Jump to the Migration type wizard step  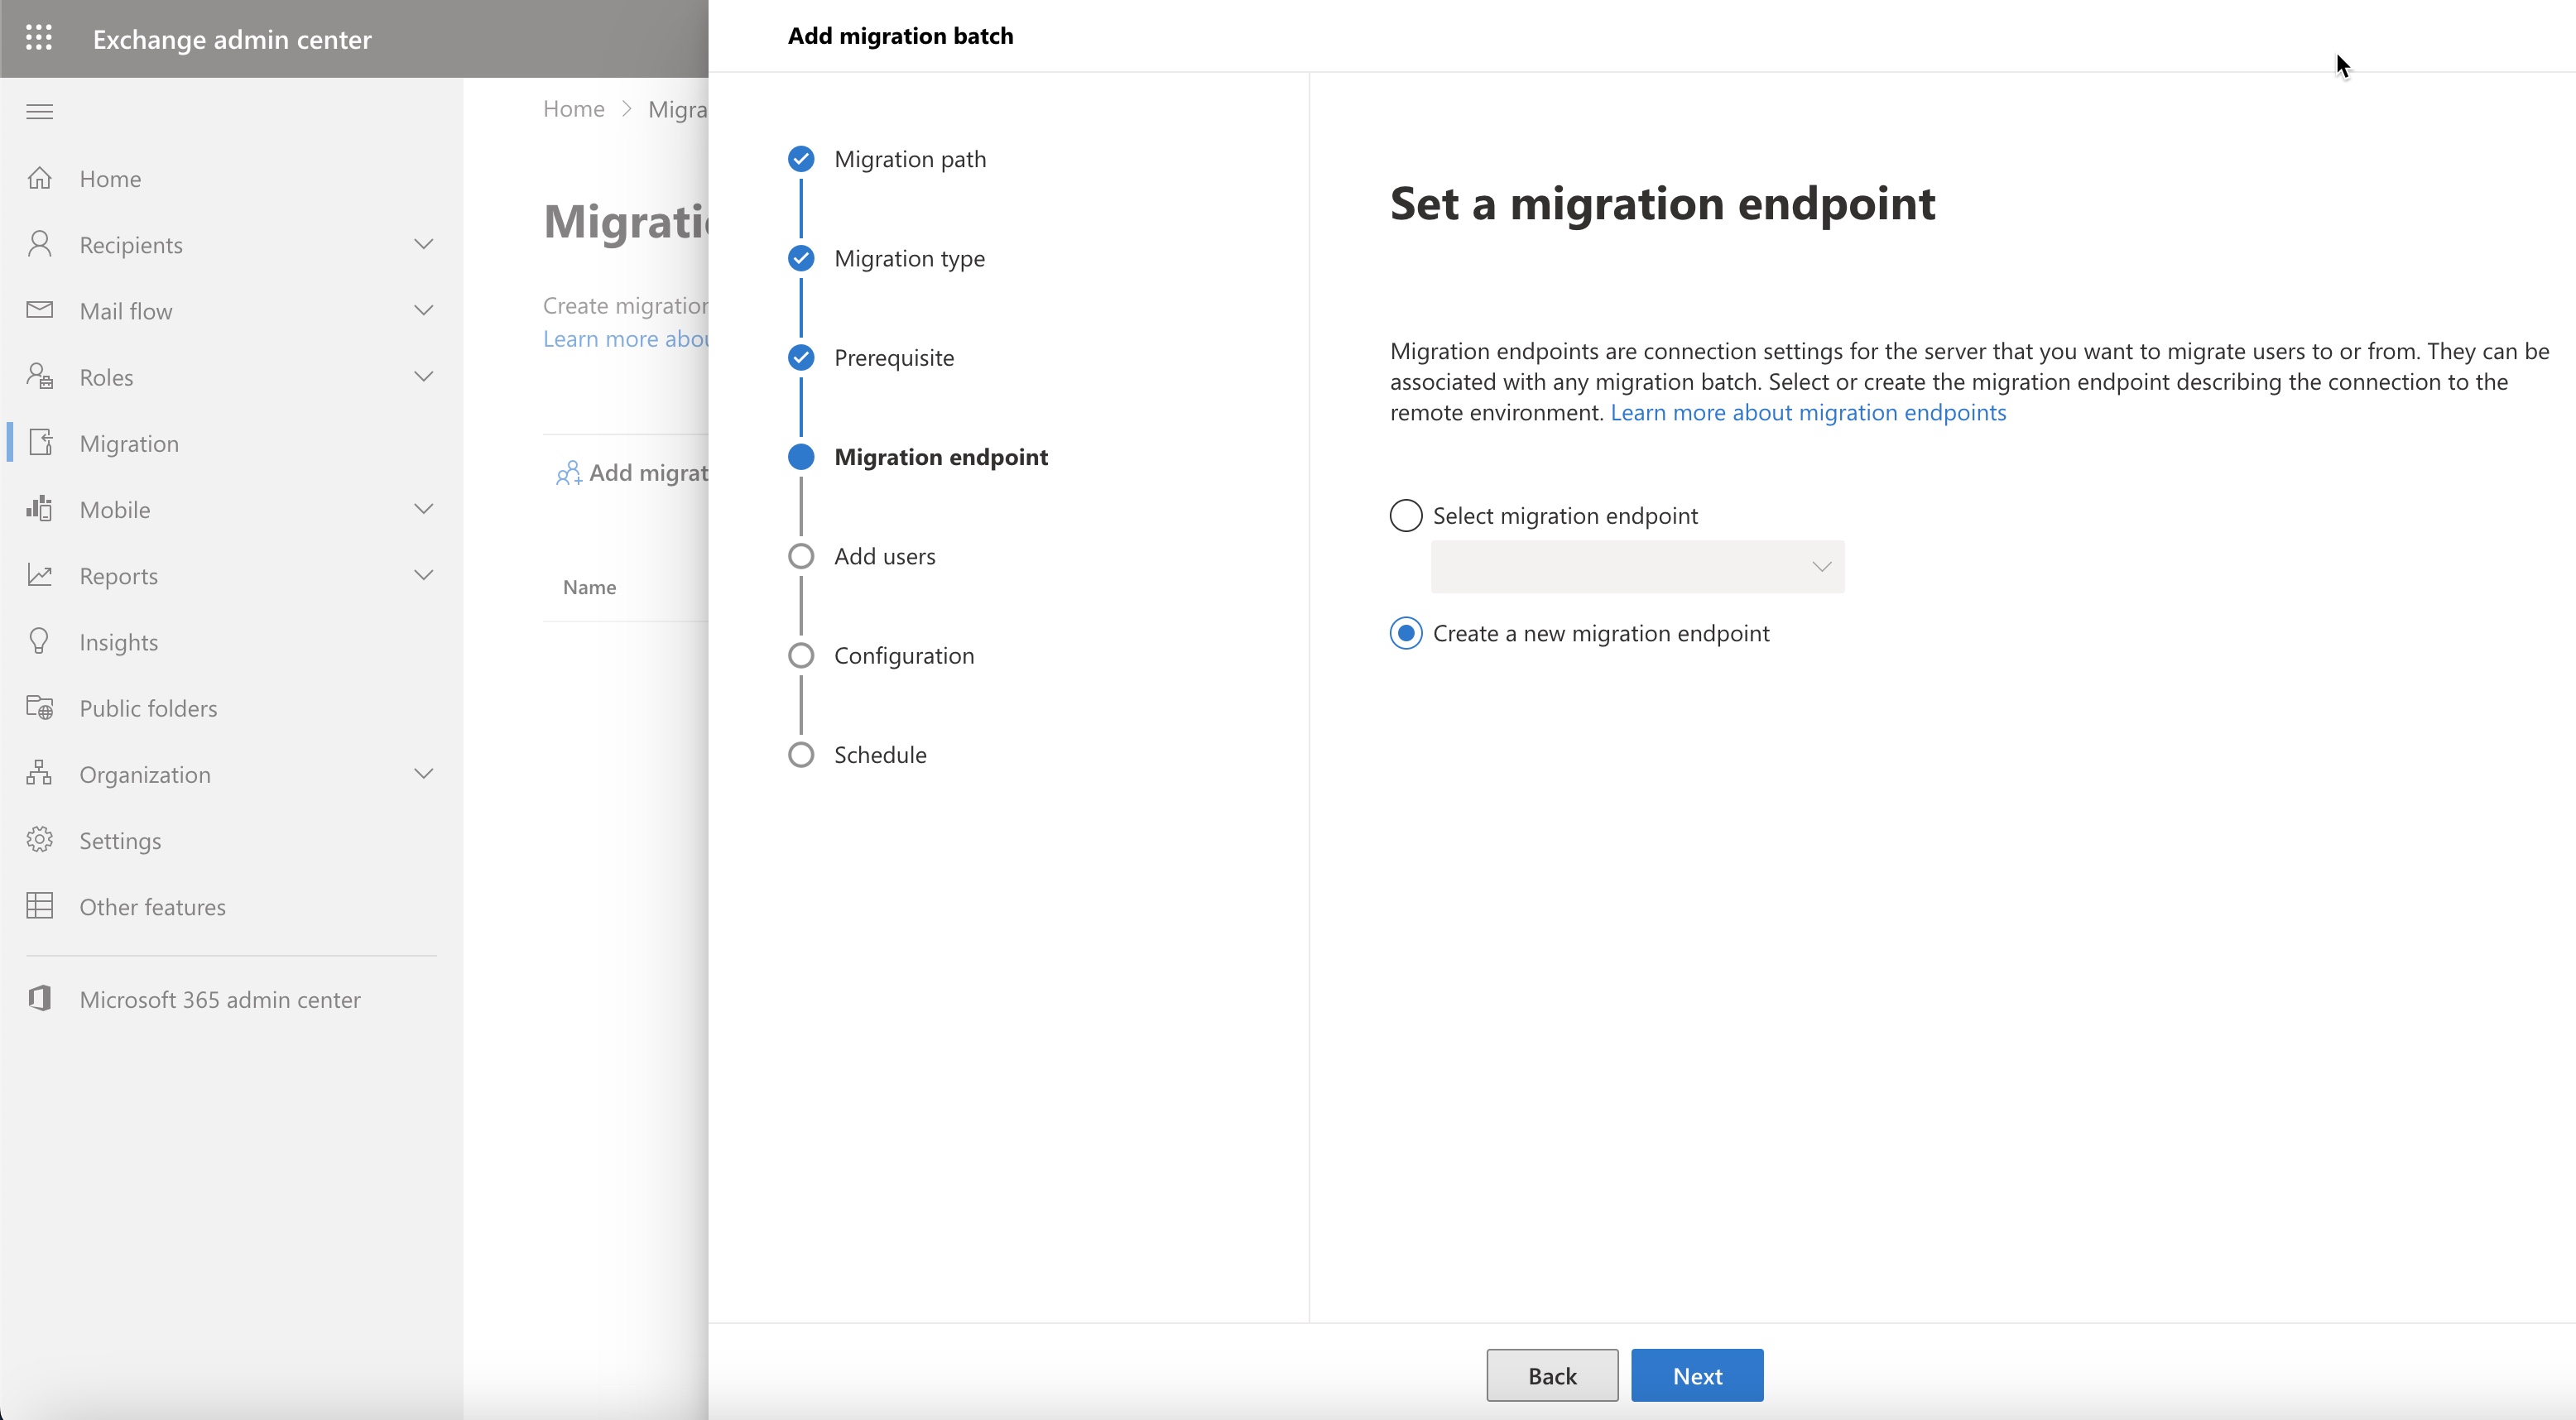click(909, 258)
